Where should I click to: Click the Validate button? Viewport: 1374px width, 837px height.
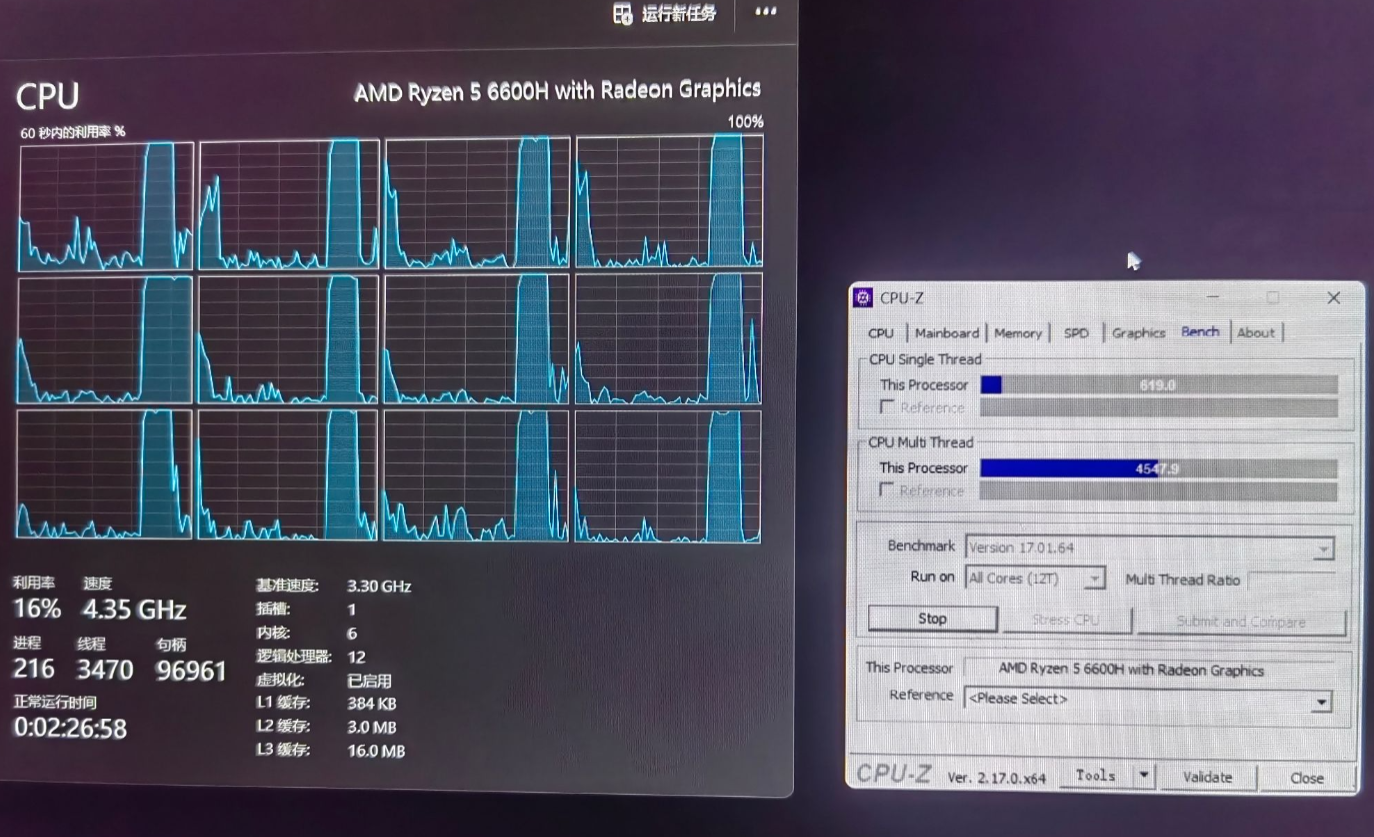(1207, 777)
